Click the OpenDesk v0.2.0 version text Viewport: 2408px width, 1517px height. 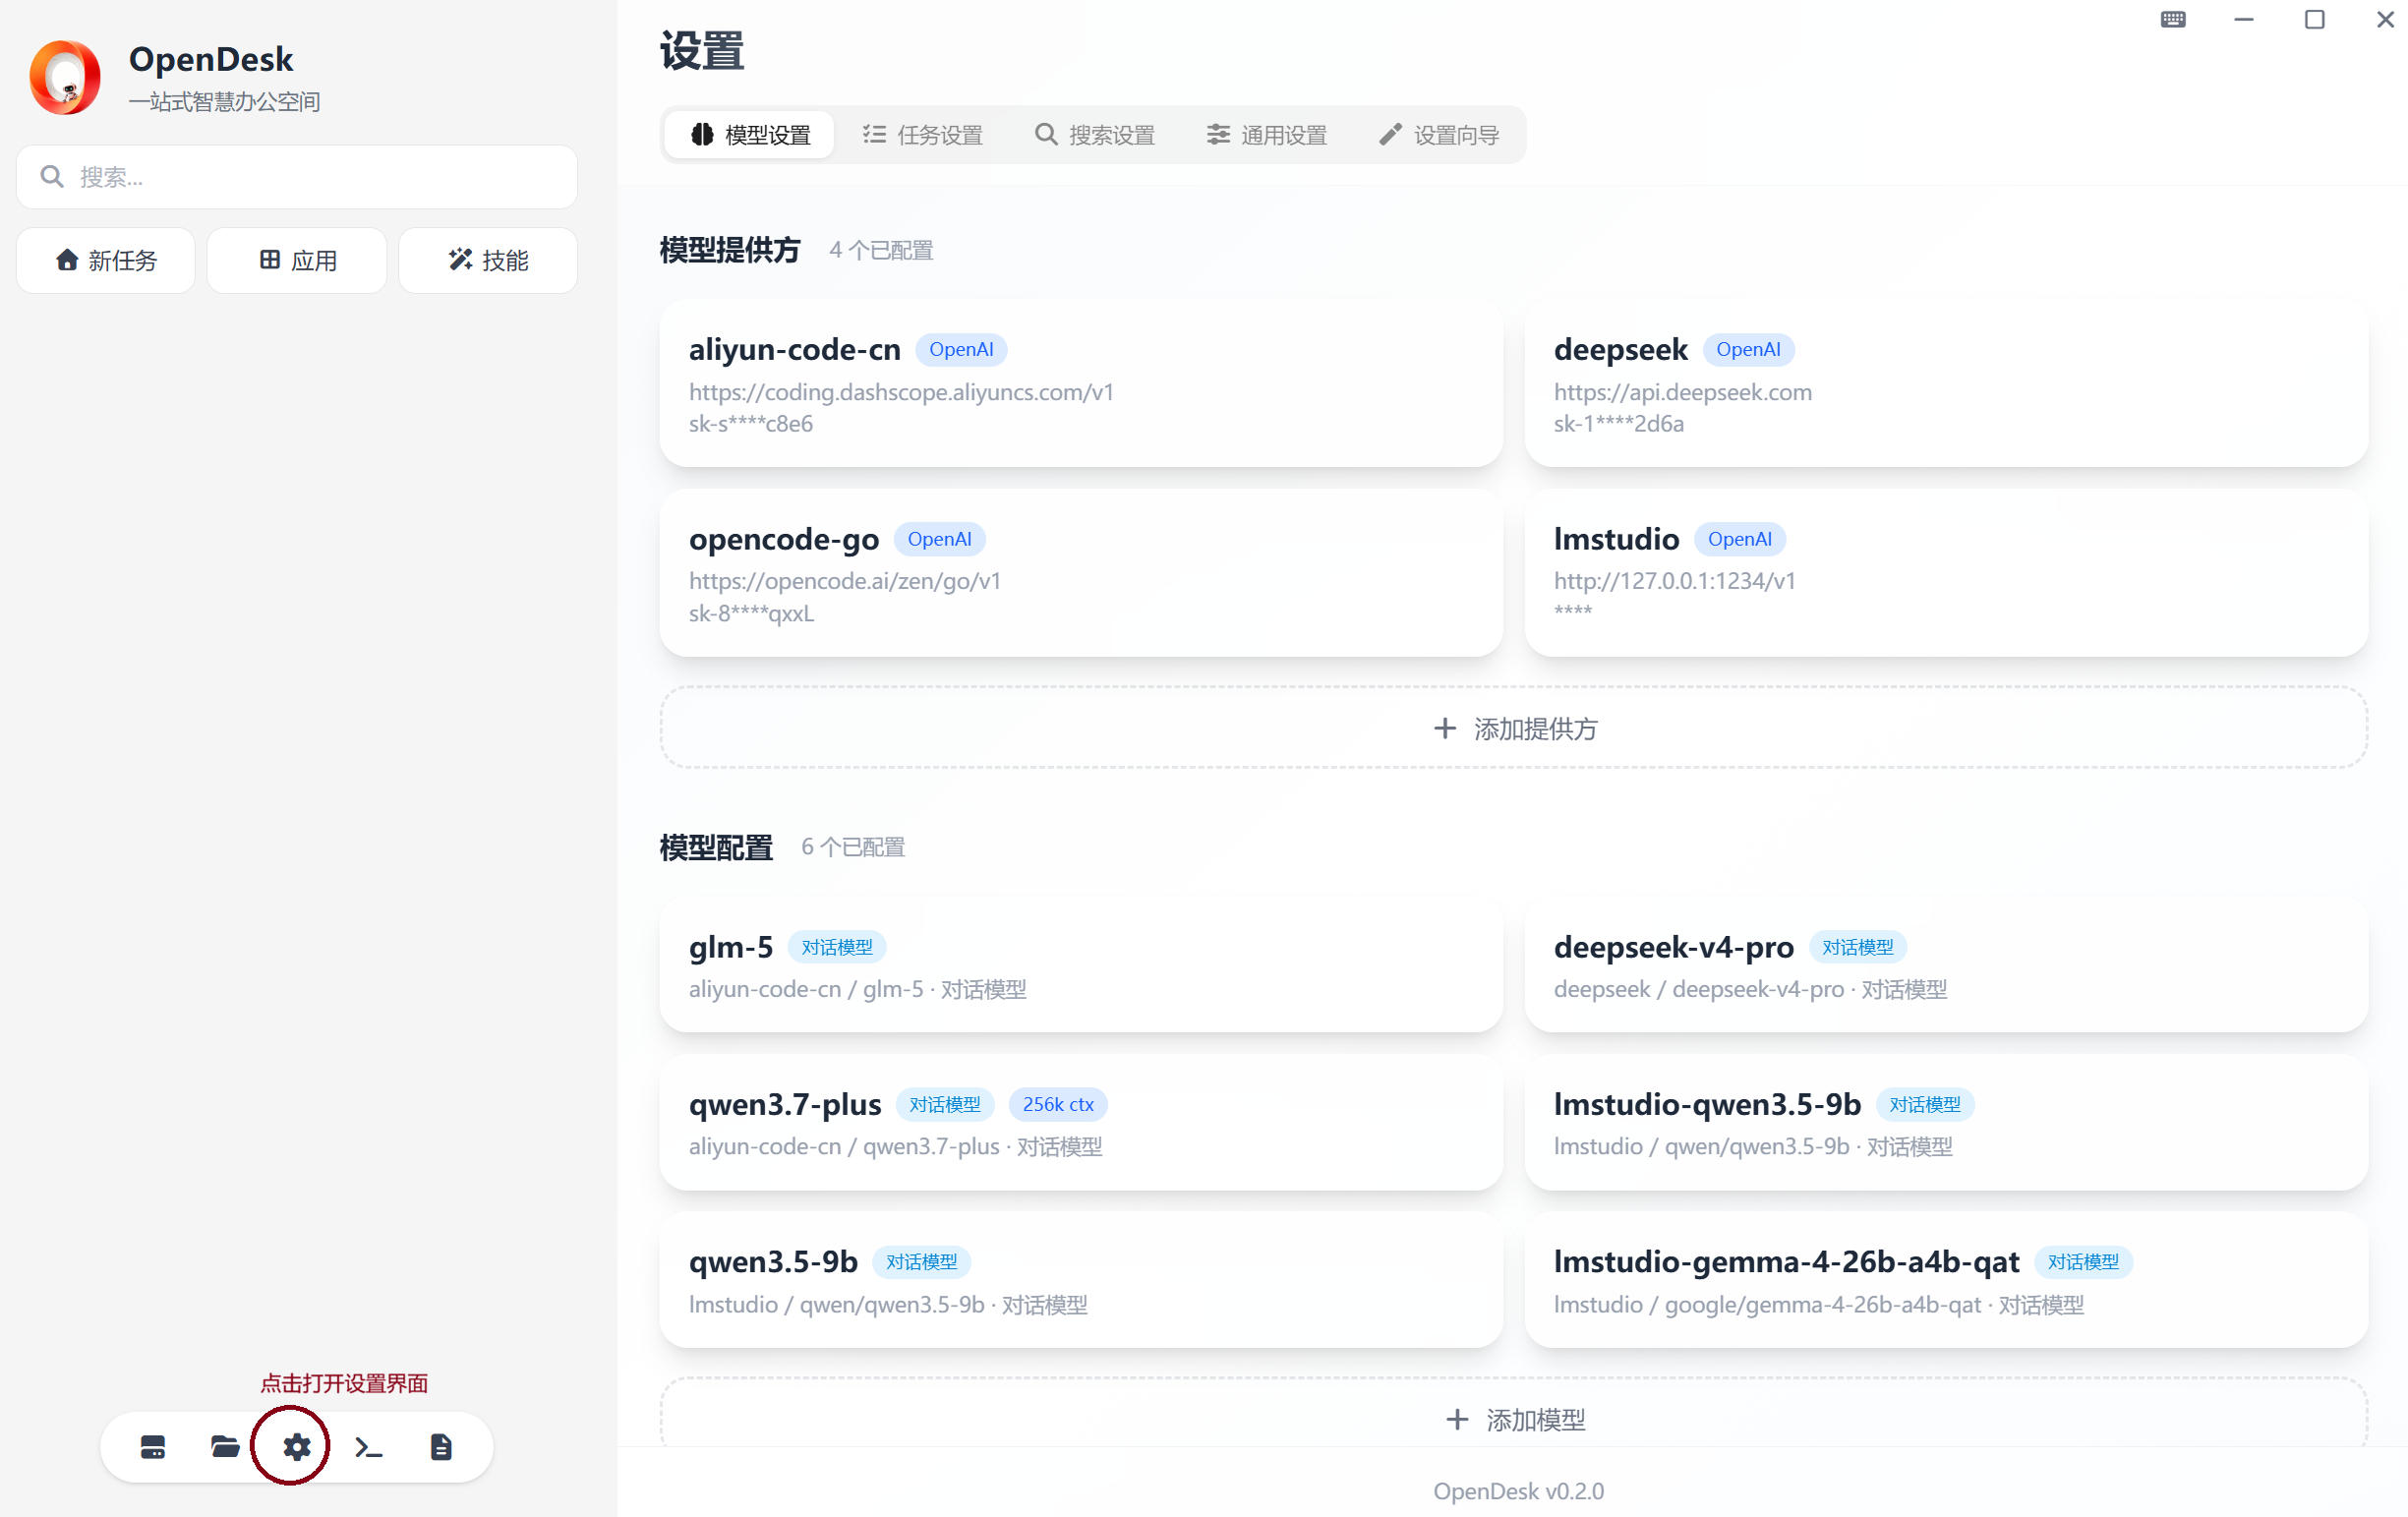click(x=1518, y=1490)
